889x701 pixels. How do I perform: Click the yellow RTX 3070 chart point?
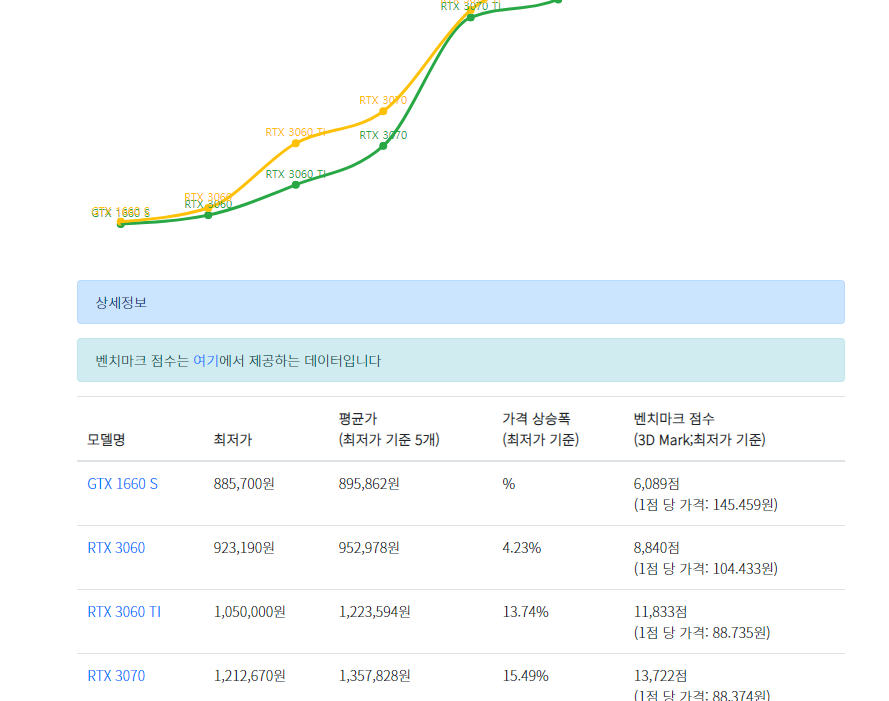(x=383, y=111)
